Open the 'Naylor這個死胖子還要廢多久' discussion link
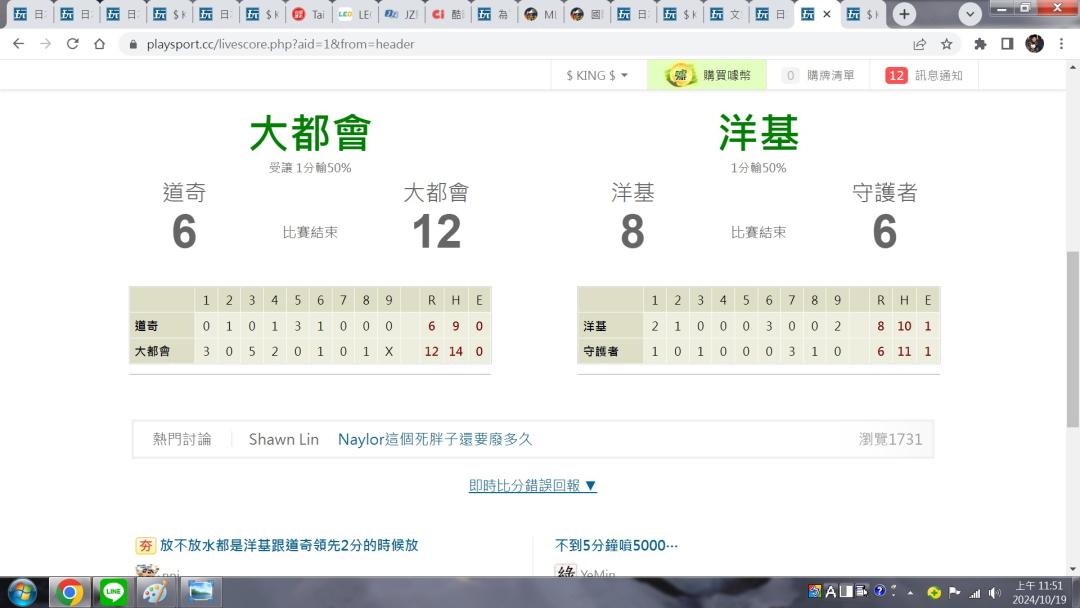 tap(435, 439)
